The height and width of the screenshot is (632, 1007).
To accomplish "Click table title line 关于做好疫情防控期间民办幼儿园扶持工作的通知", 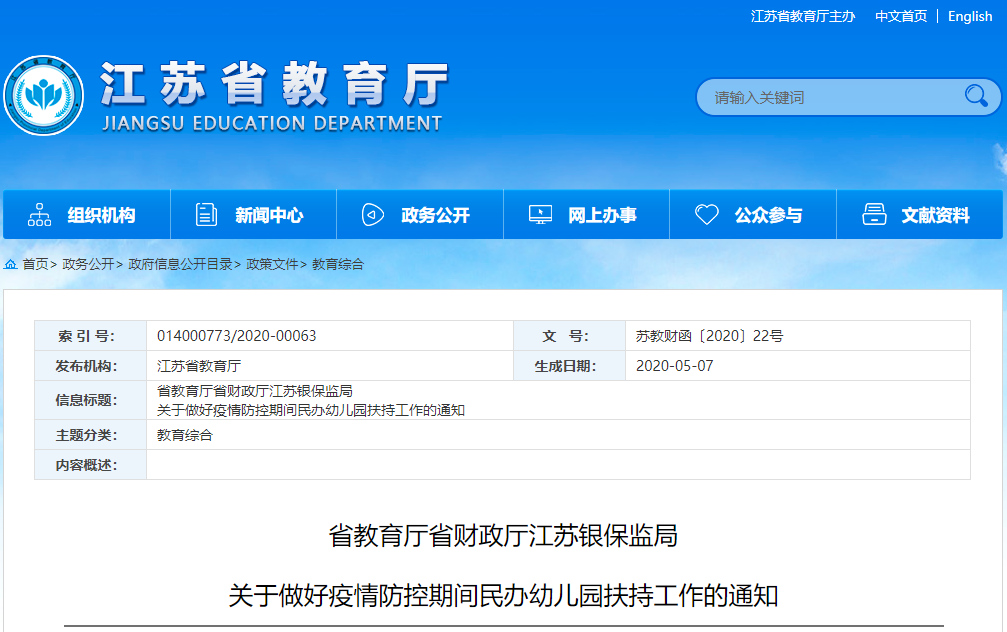I will pyautogui.click(x=311, y=410).
